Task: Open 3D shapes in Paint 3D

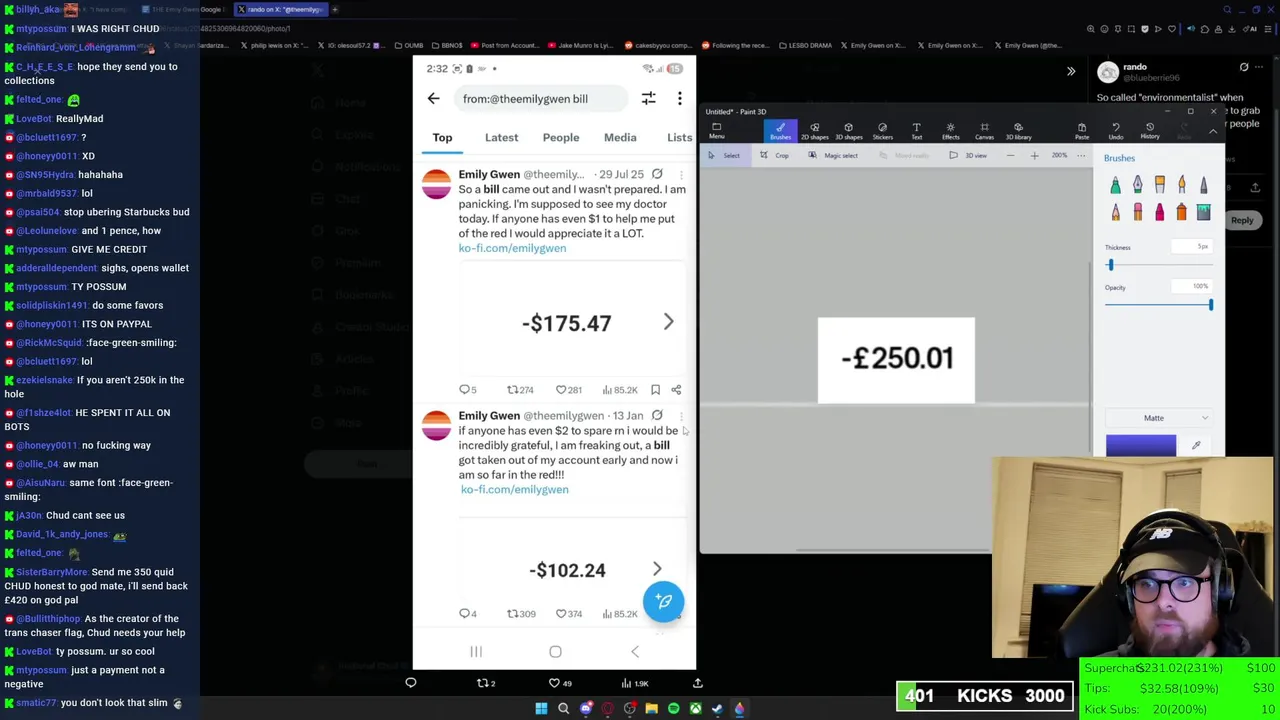Action: pyautogui.click(x=848, y=131)
